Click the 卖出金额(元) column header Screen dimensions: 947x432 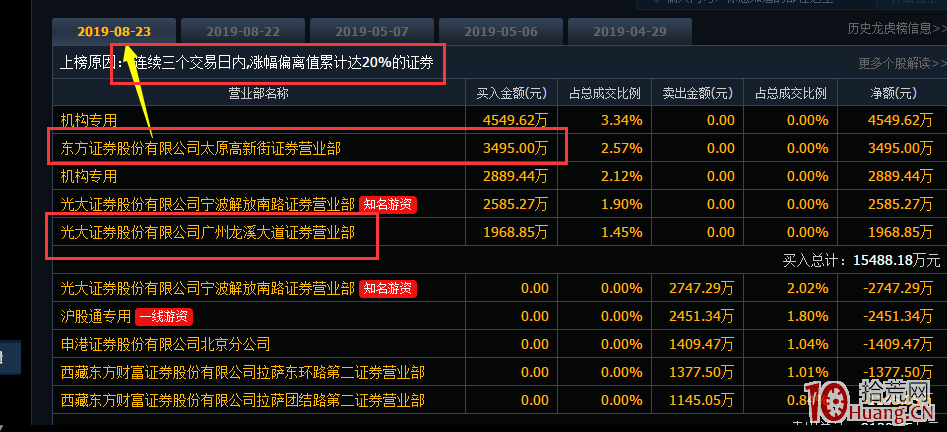(x=697, y=93)
